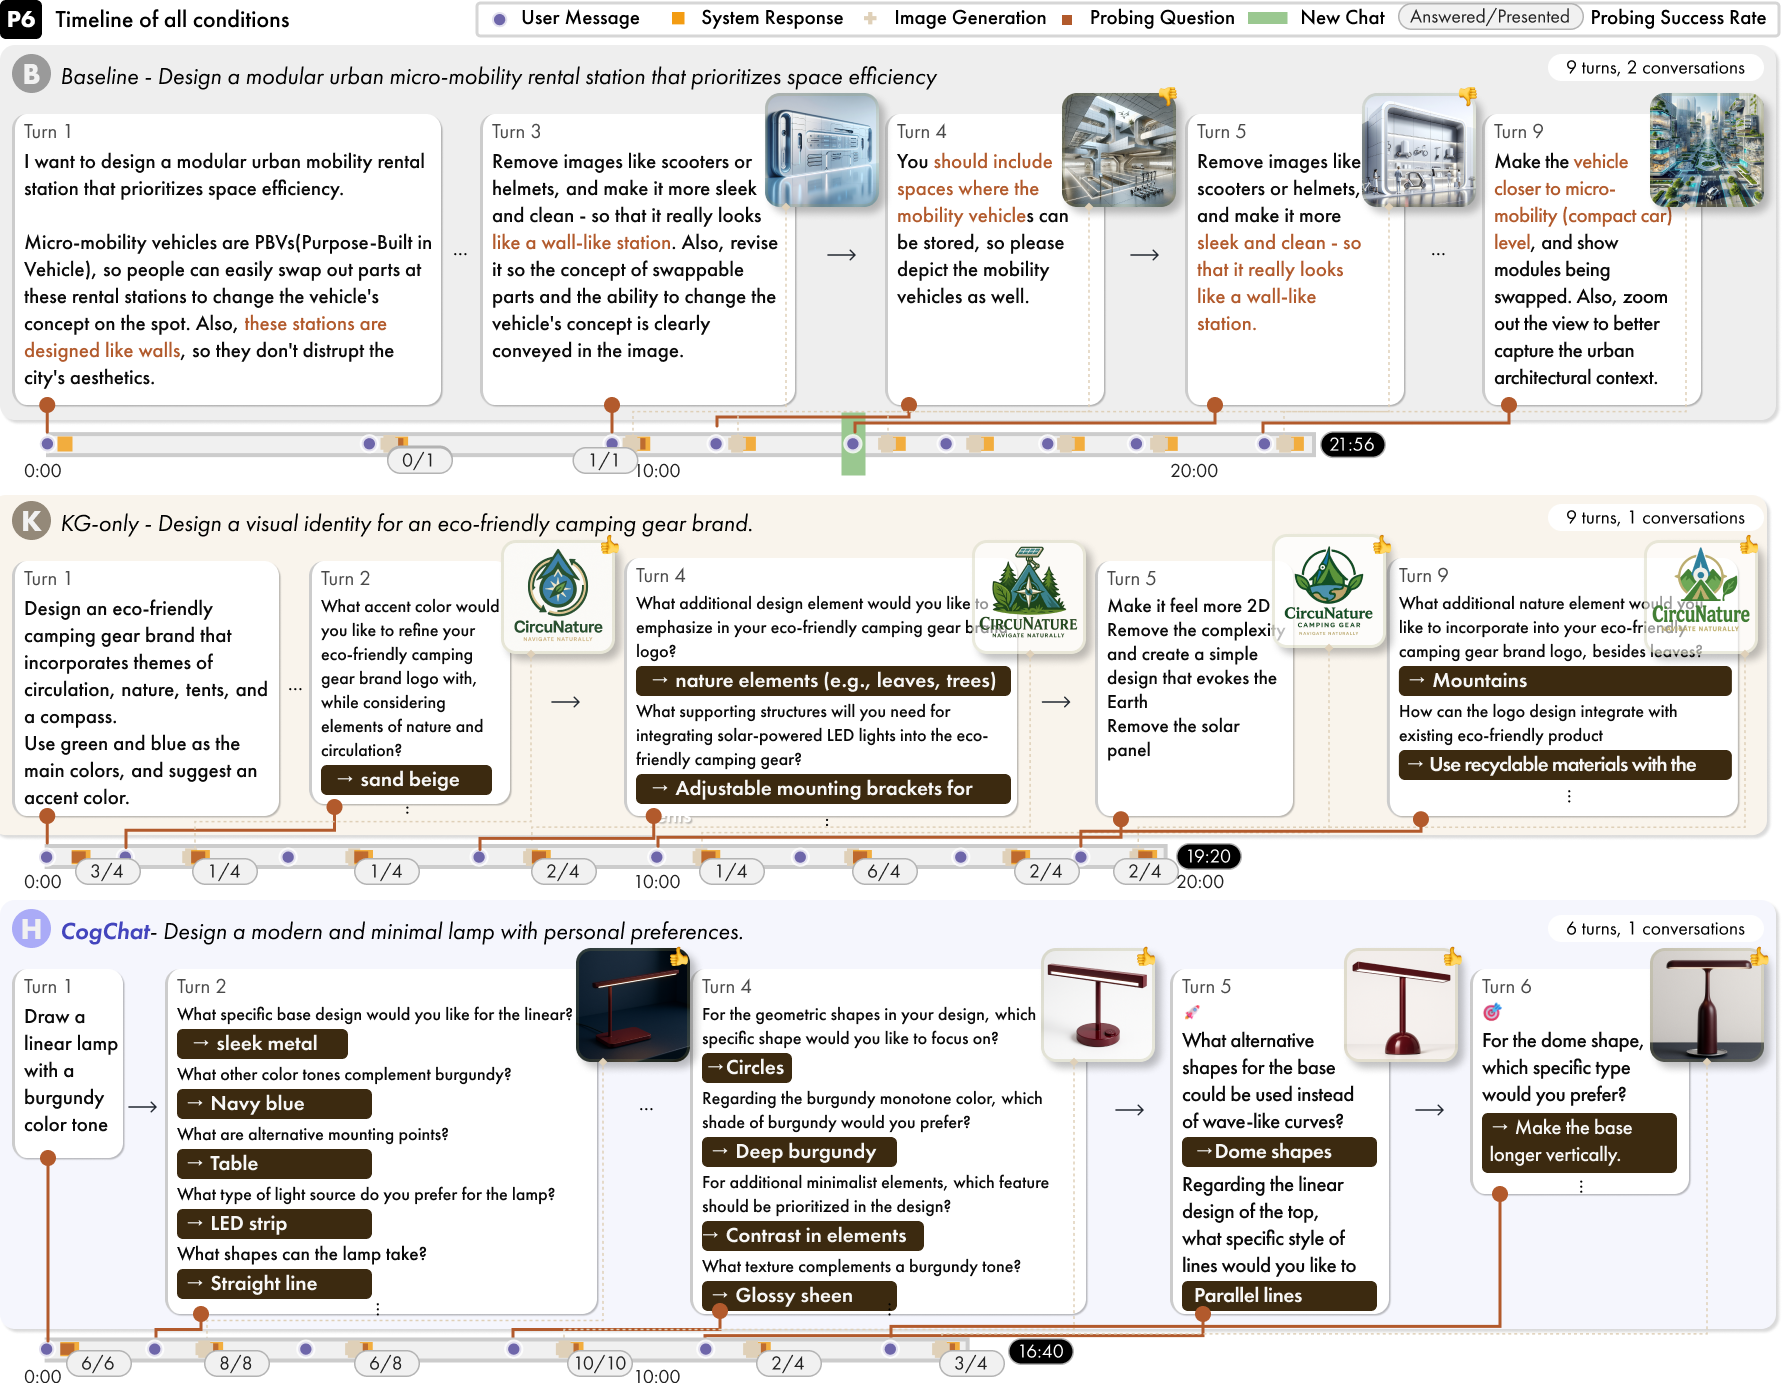Select 'Use recyclable materials with the' answer
Image resolution: width=1785 pixels, height=1383 pixels.
1565,764
